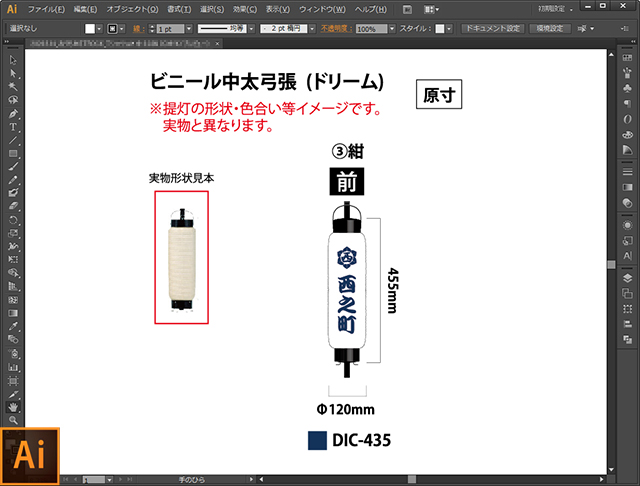640x486 pixels.
Task: Pick the Rectangle tool
Action: 13,153
